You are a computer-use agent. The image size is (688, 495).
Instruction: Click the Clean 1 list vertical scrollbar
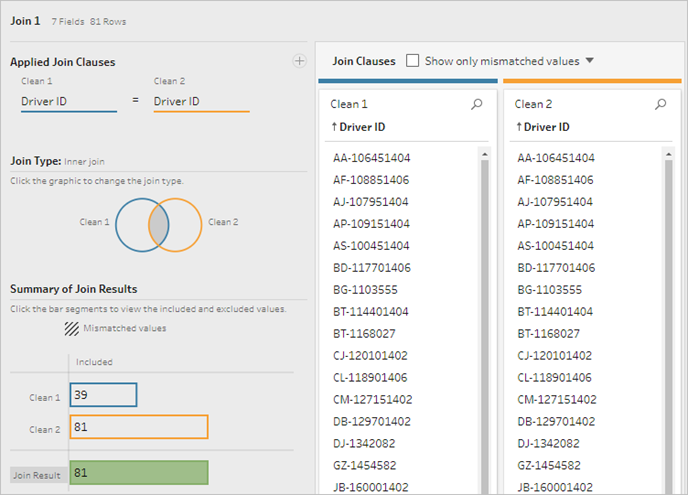click(485, 325)
